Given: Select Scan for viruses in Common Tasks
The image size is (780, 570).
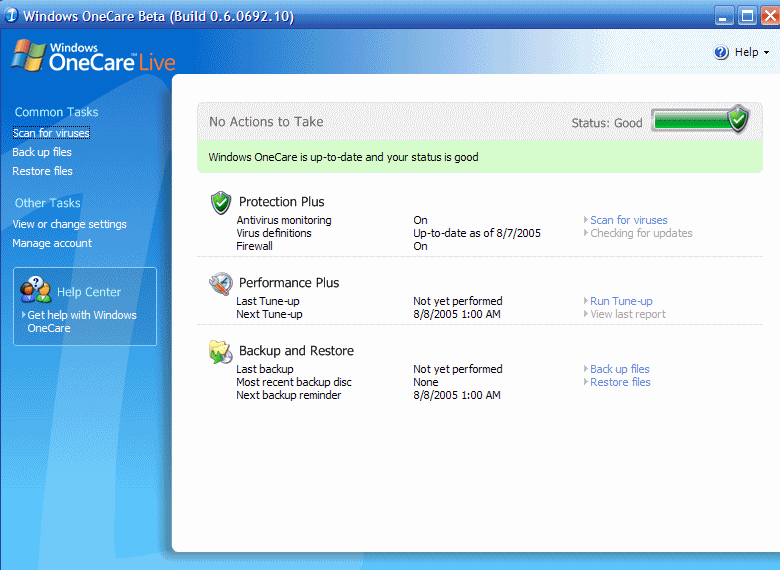Looking at the screenshot, I should pos(51,133).
